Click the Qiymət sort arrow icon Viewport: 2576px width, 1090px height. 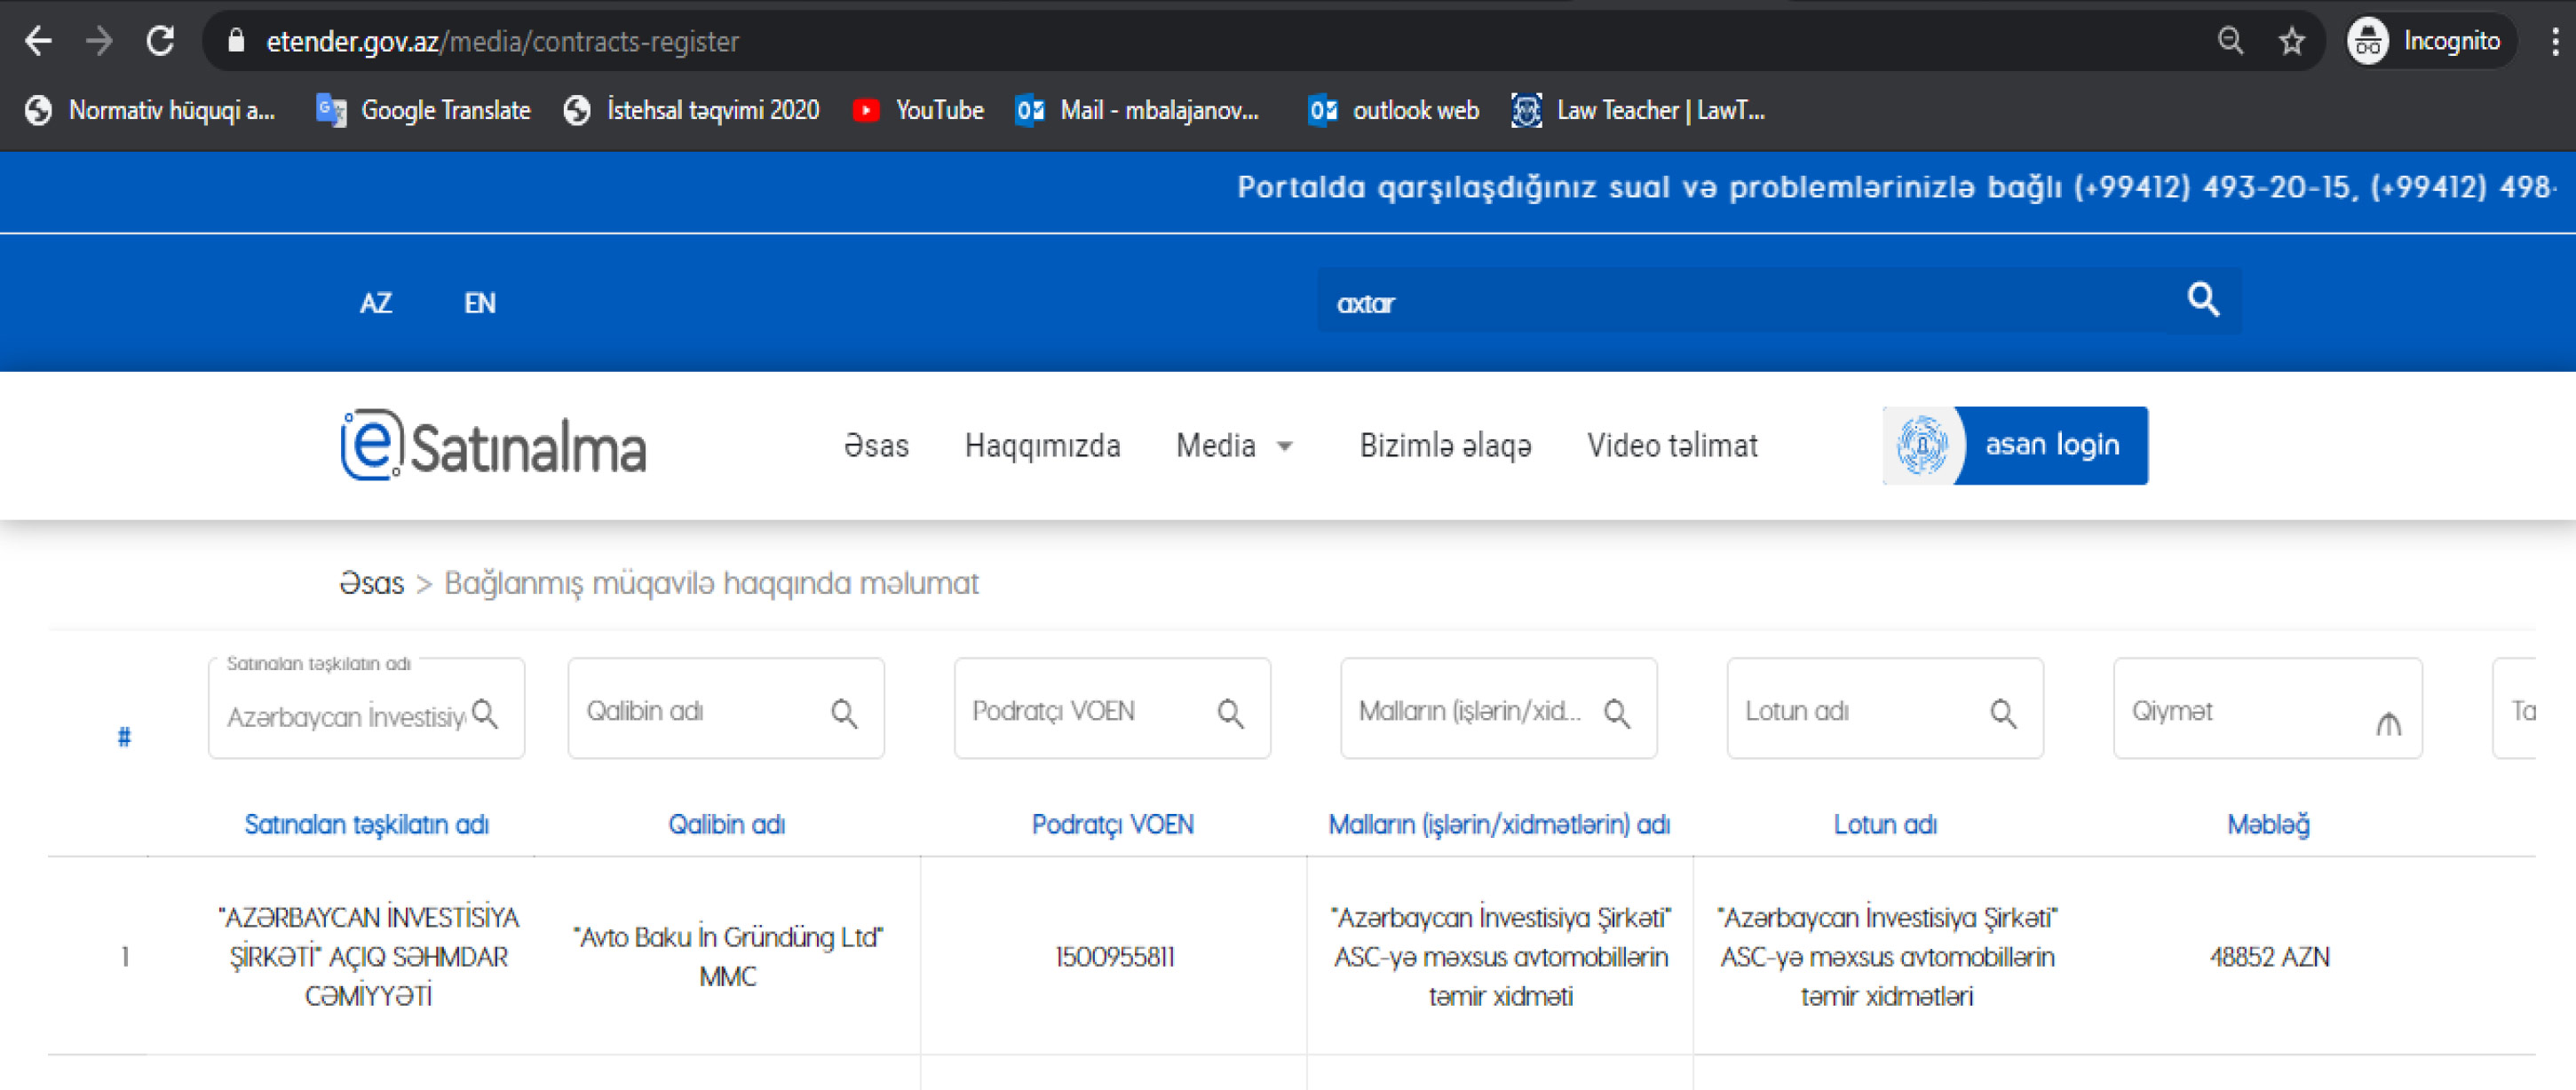point(2388,723)
